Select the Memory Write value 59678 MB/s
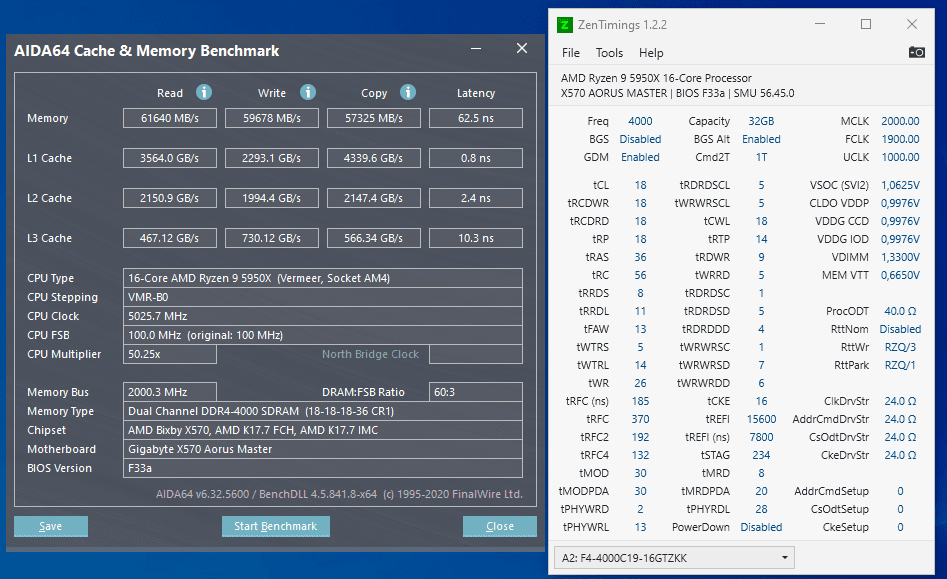Viewport: 947px width, 579px height. click(x=272, y=118)
